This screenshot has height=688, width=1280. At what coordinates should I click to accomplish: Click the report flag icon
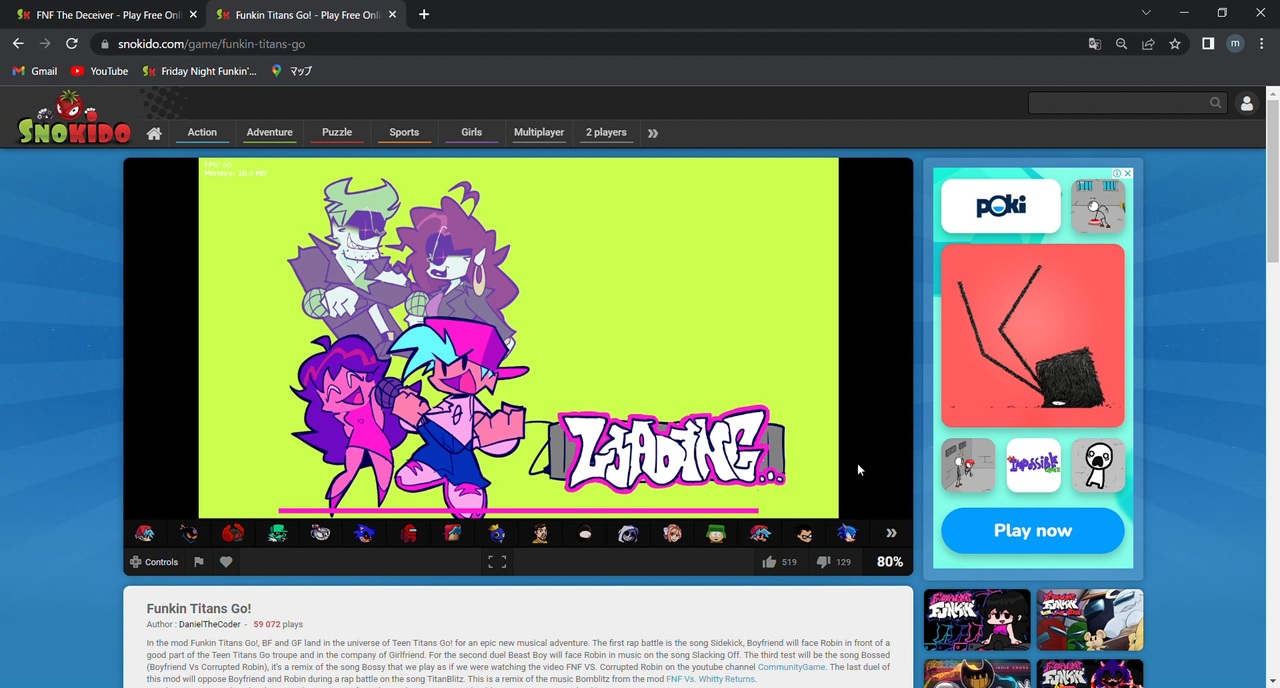click(x=199, y=562)
